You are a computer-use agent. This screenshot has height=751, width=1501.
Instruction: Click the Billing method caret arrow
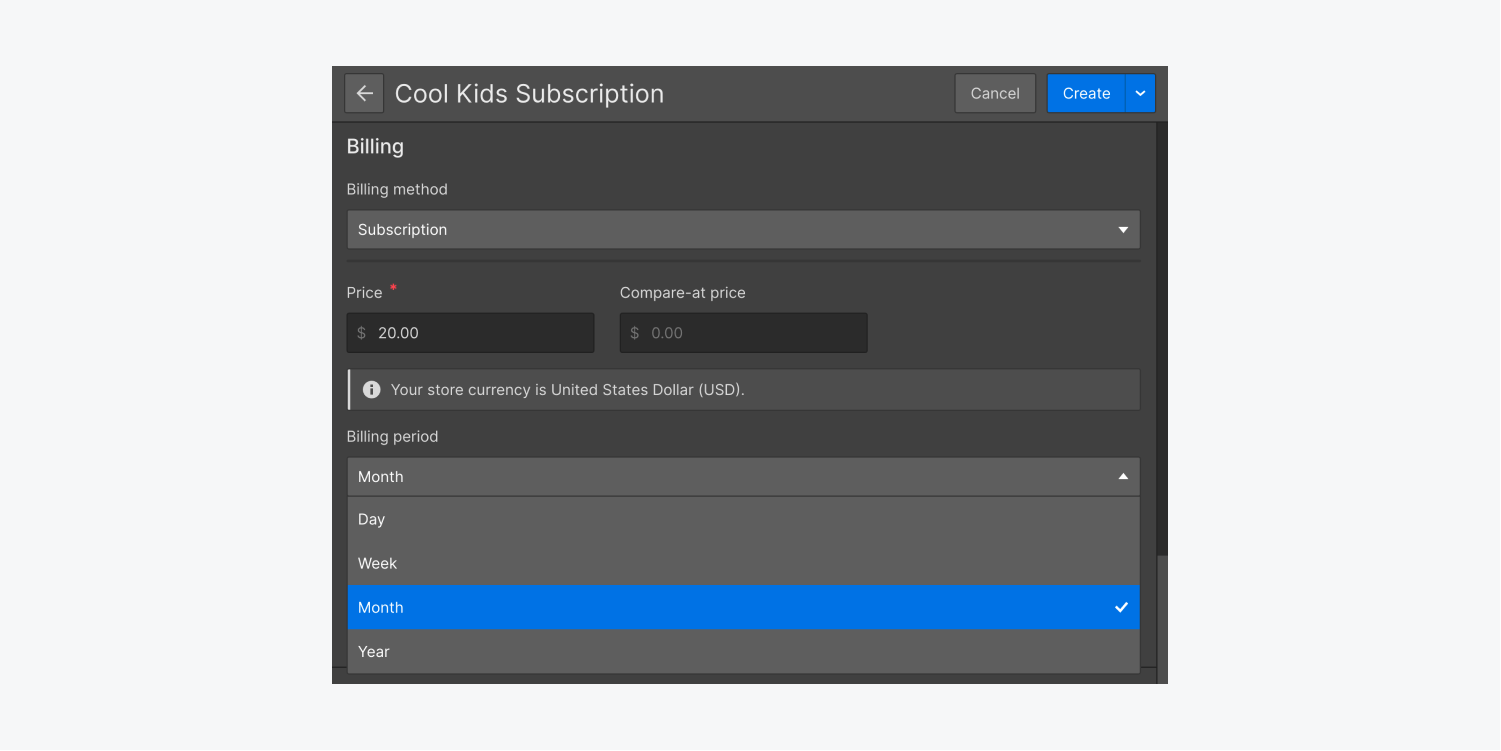point(1123,230)
